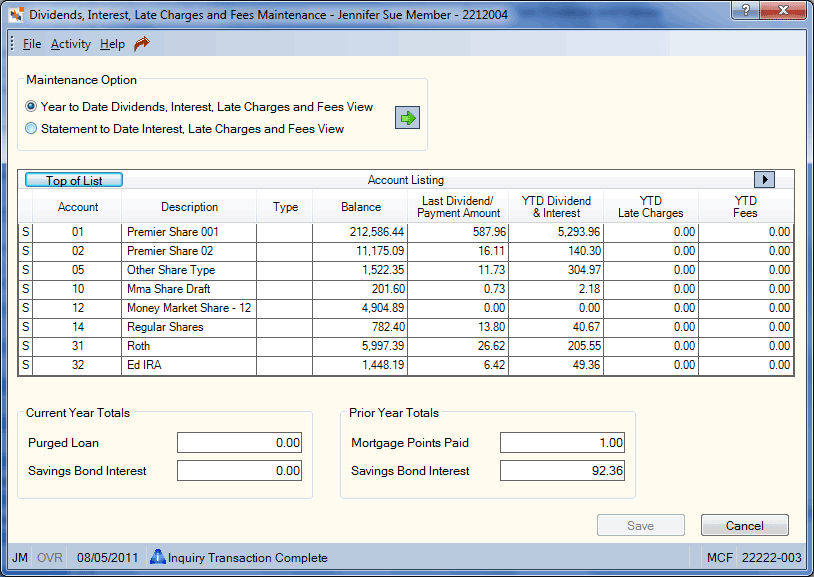
Task: Select Money Market Share - 12 description
Action: tap(189, 308)
